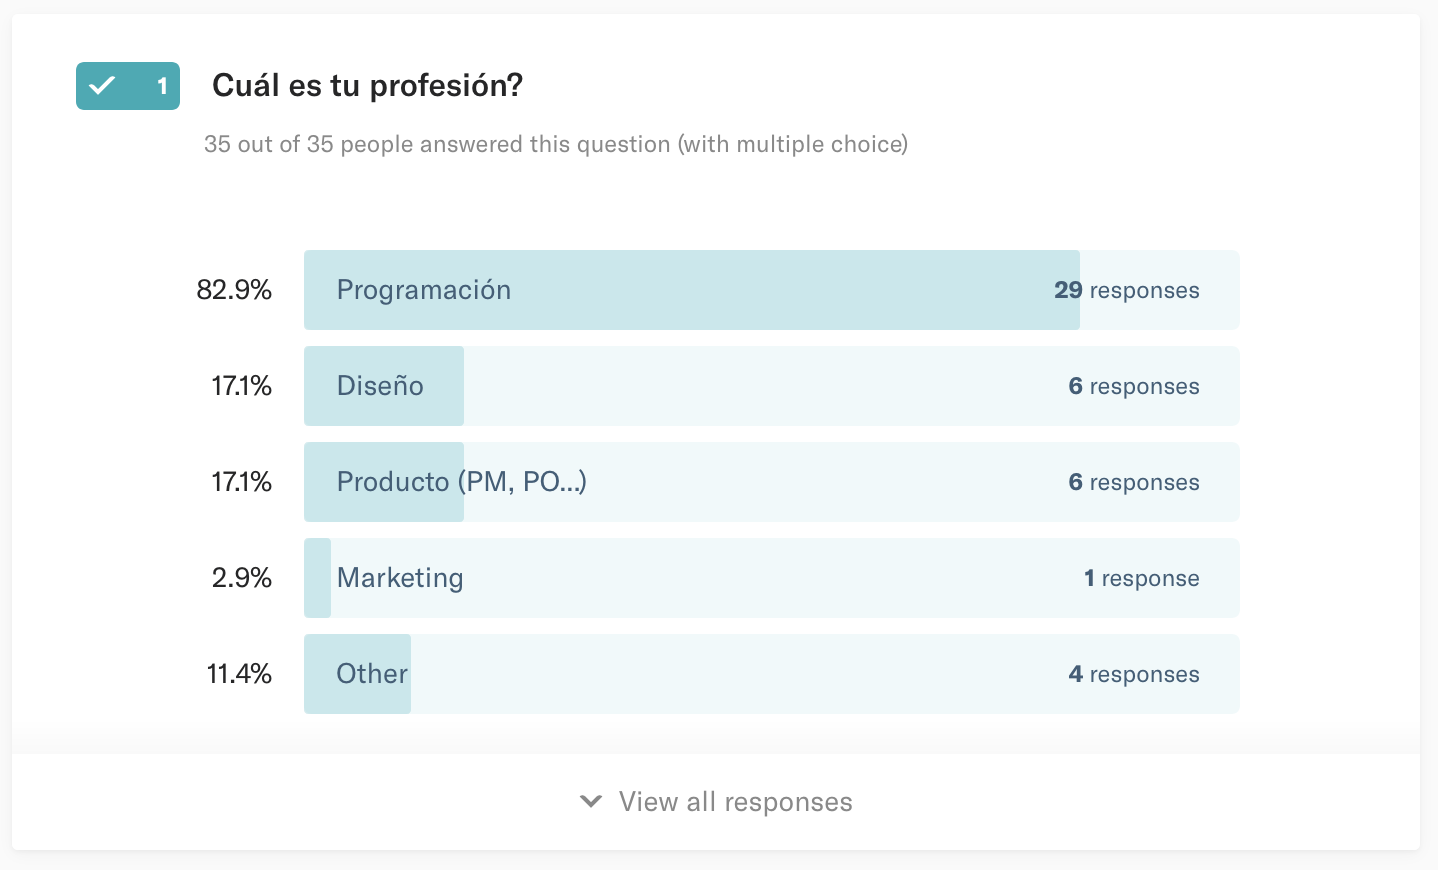Click the Other result bar

[771, 674]
